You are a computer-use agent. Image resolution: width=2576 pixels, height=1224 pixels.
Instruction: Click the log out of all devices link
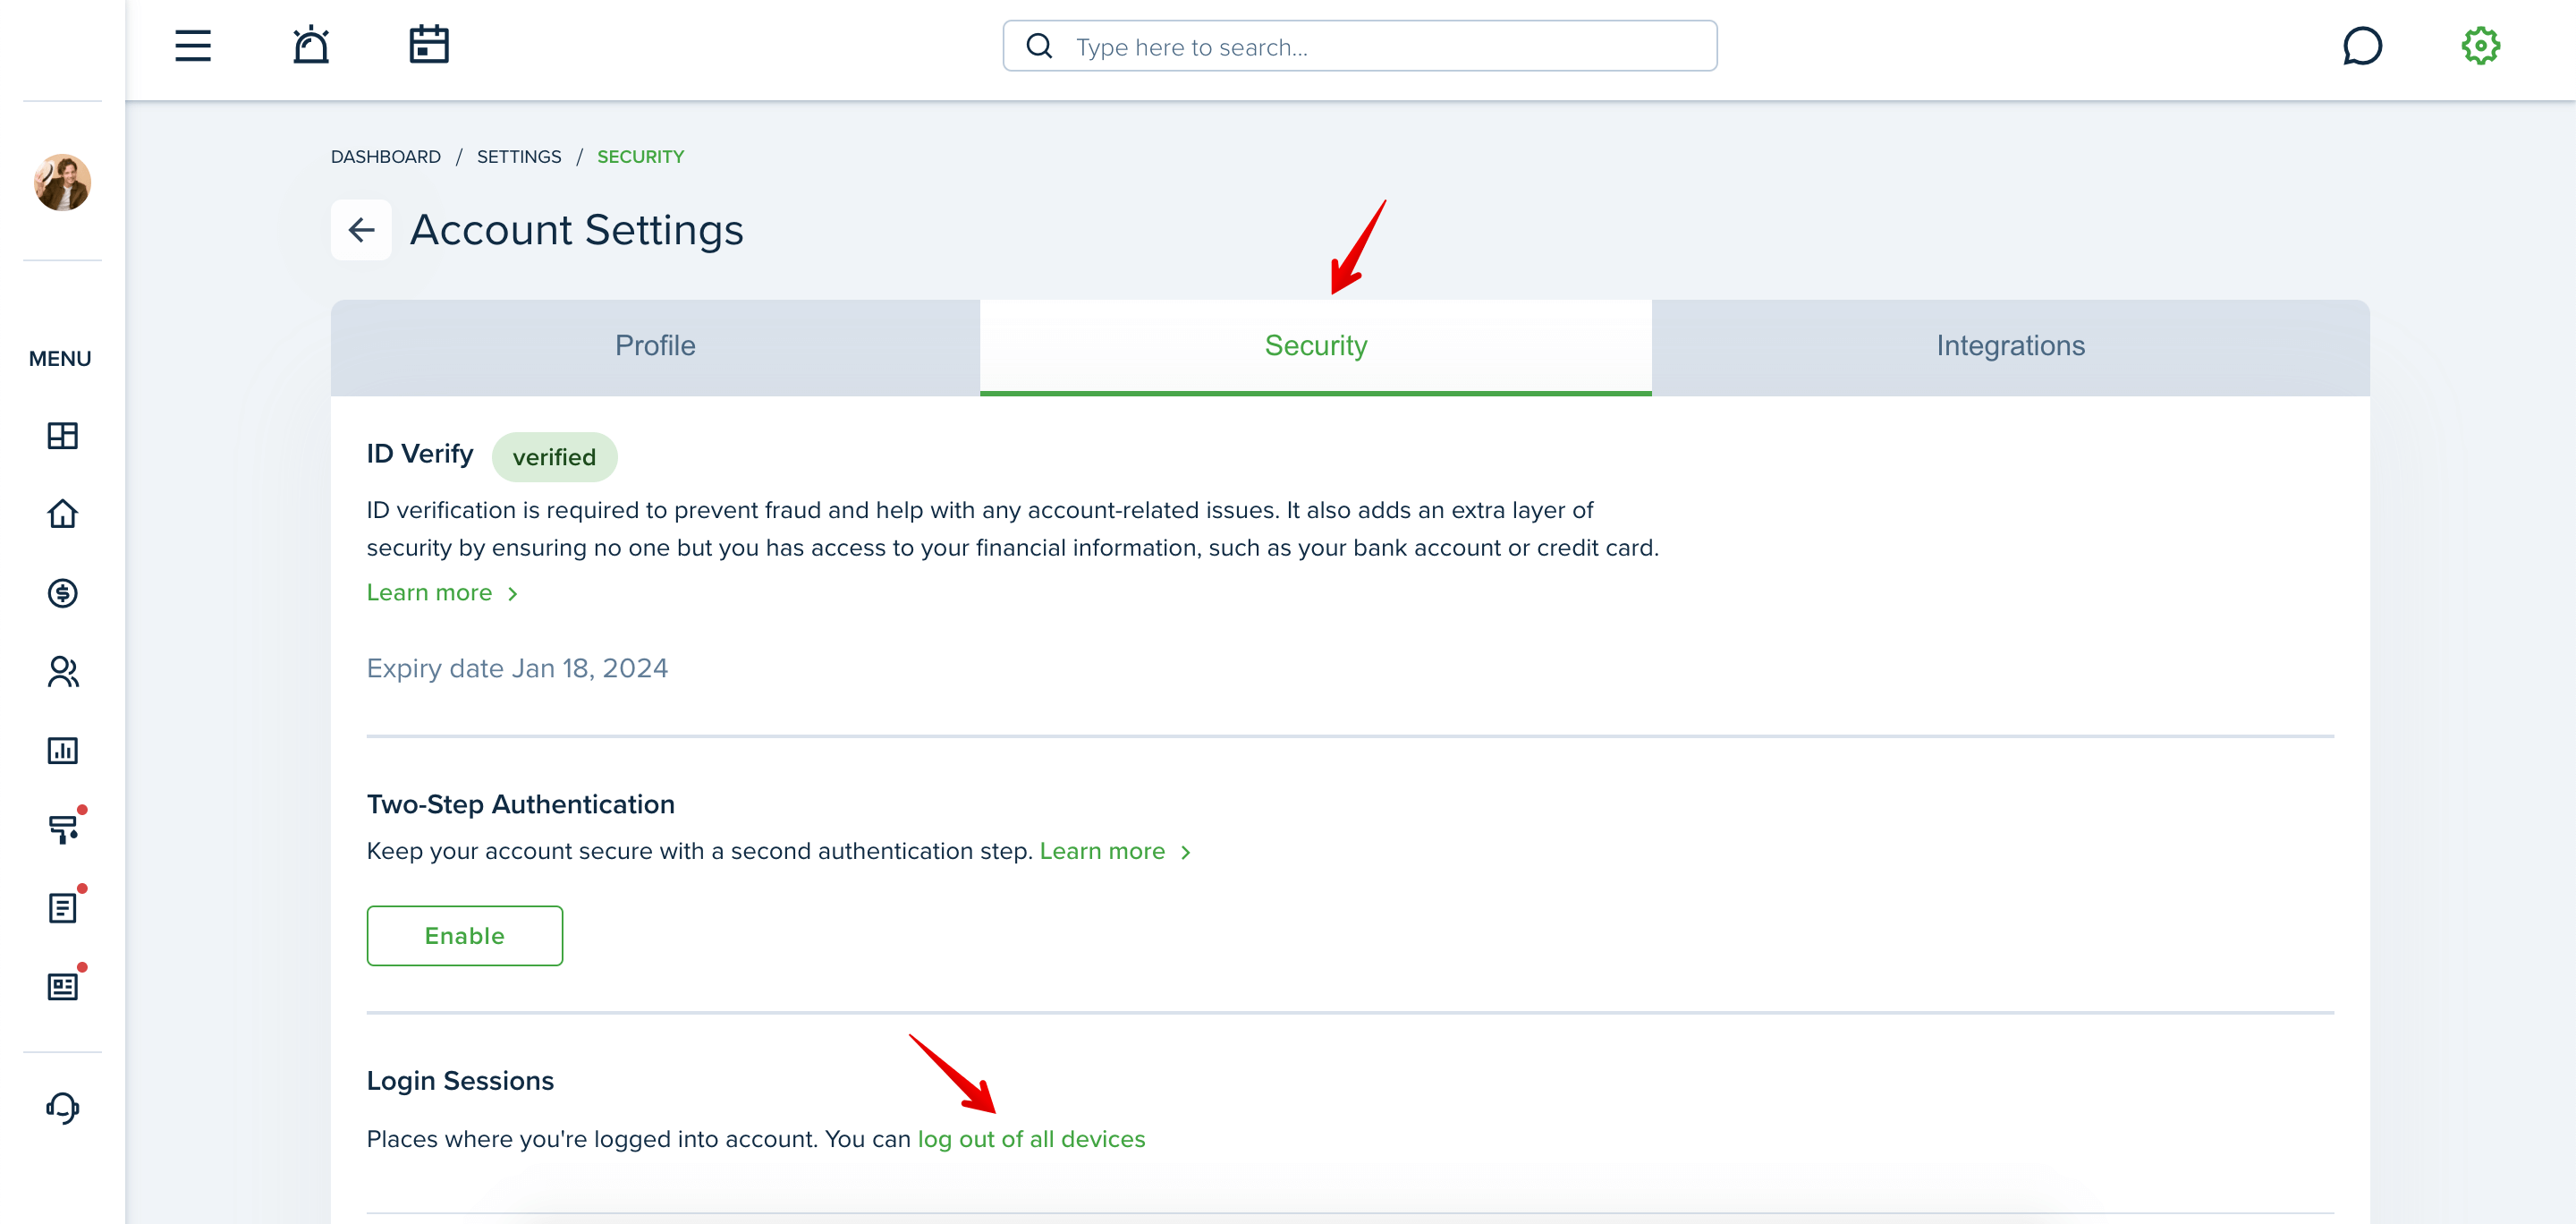(1031, 1139)
